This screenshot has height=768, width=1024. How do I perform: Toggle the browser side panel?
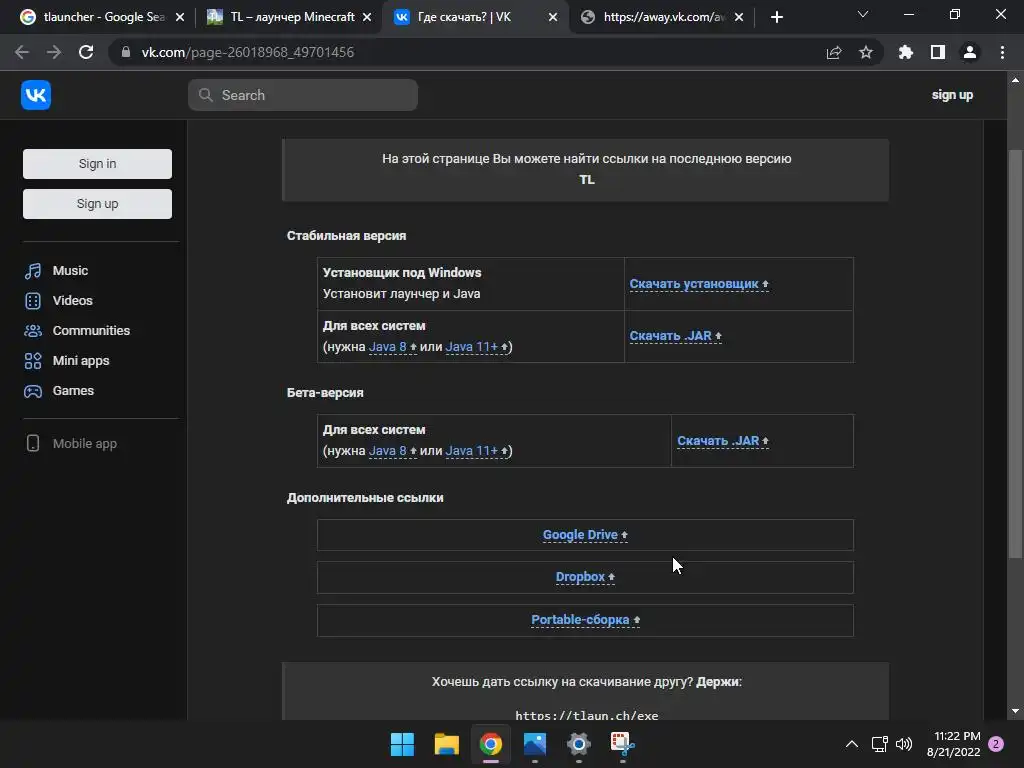click(x=938, y=52)
